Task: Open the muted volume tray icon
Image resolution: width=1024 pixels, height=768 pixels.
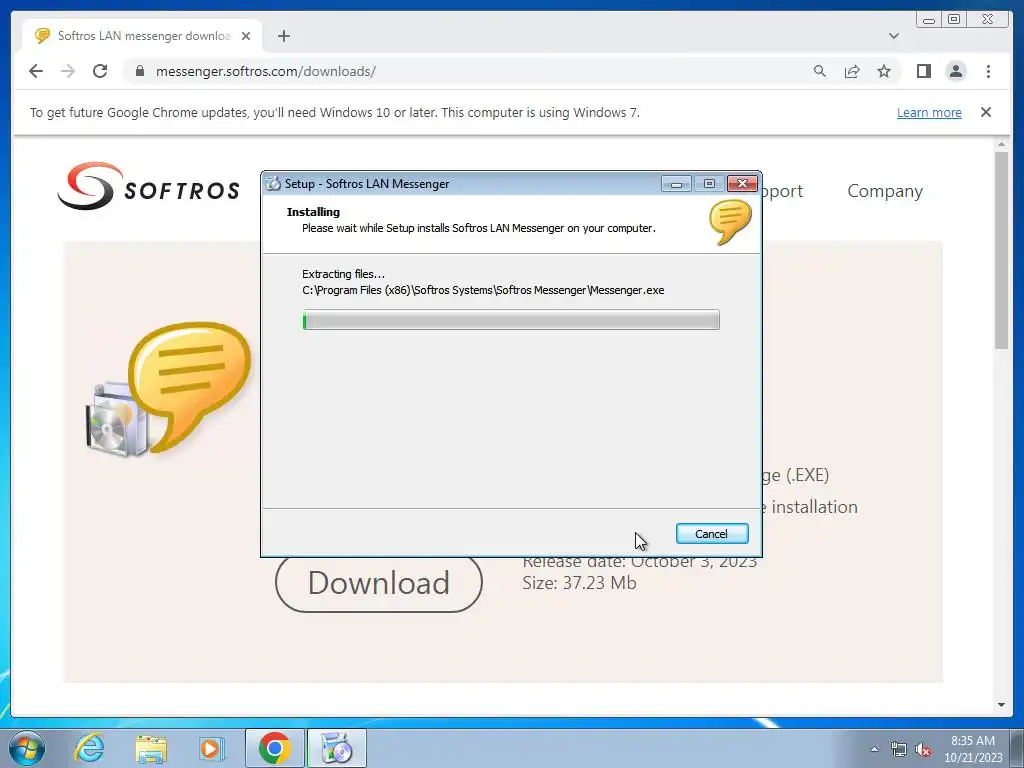Action: point(923,749)
